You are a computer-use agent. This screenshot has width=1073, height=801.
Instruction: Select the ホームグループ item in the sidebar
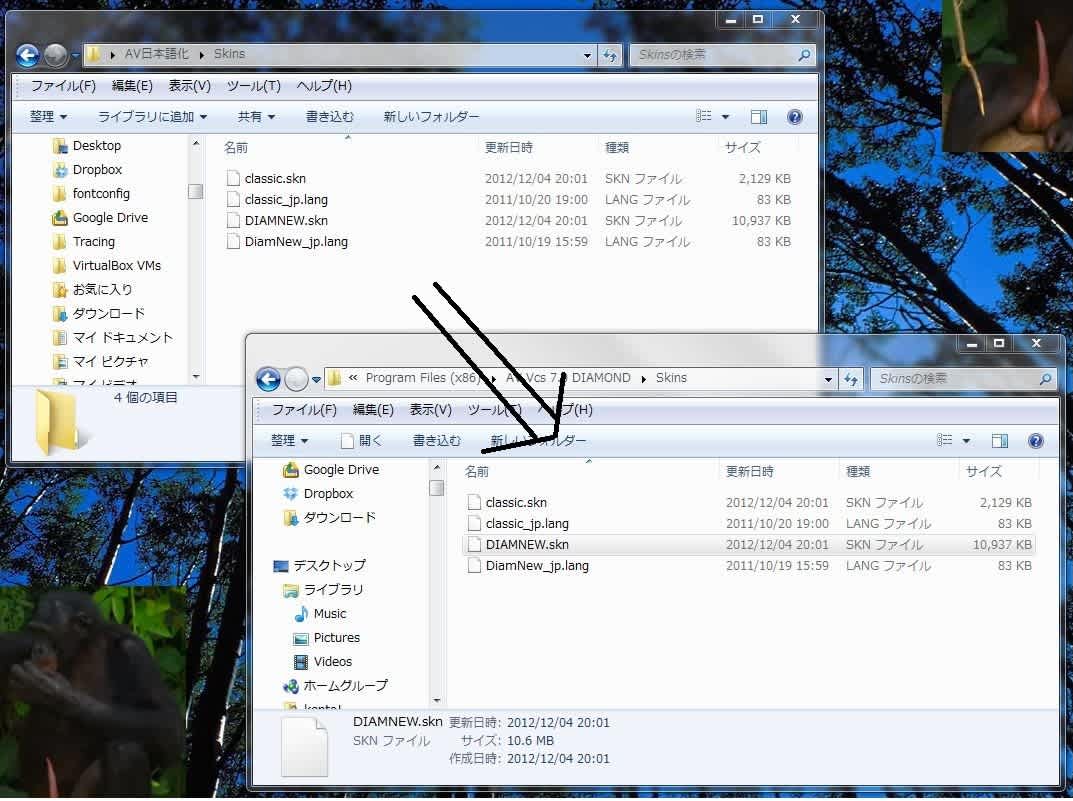[x=345, y=686]
